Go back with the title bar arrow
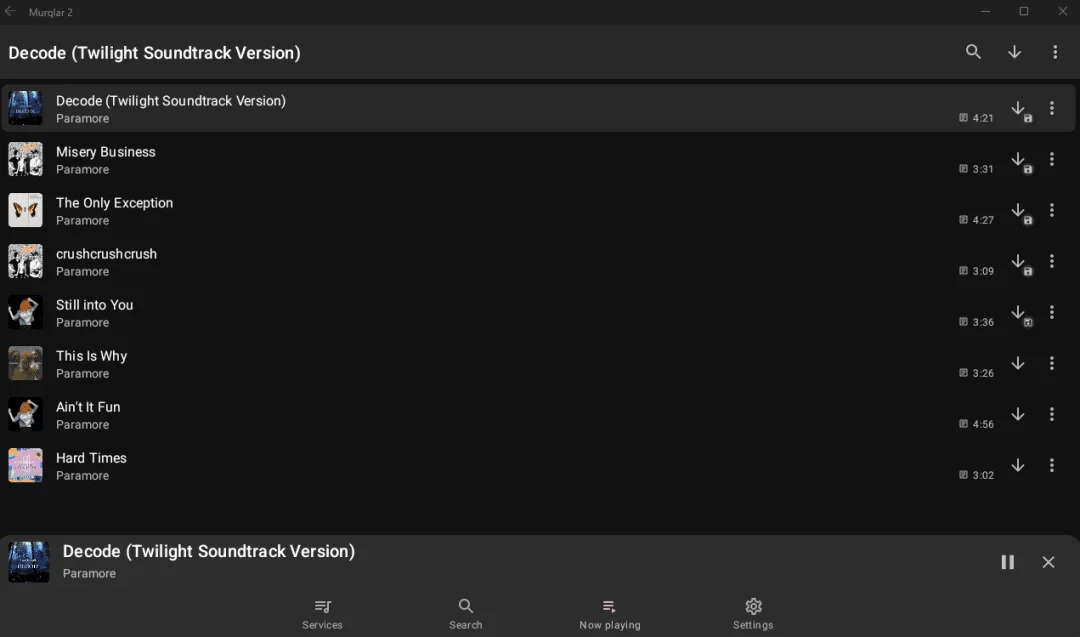This screenshot has width=1080, height=637. pyautogui.click(x=10, y=11)
